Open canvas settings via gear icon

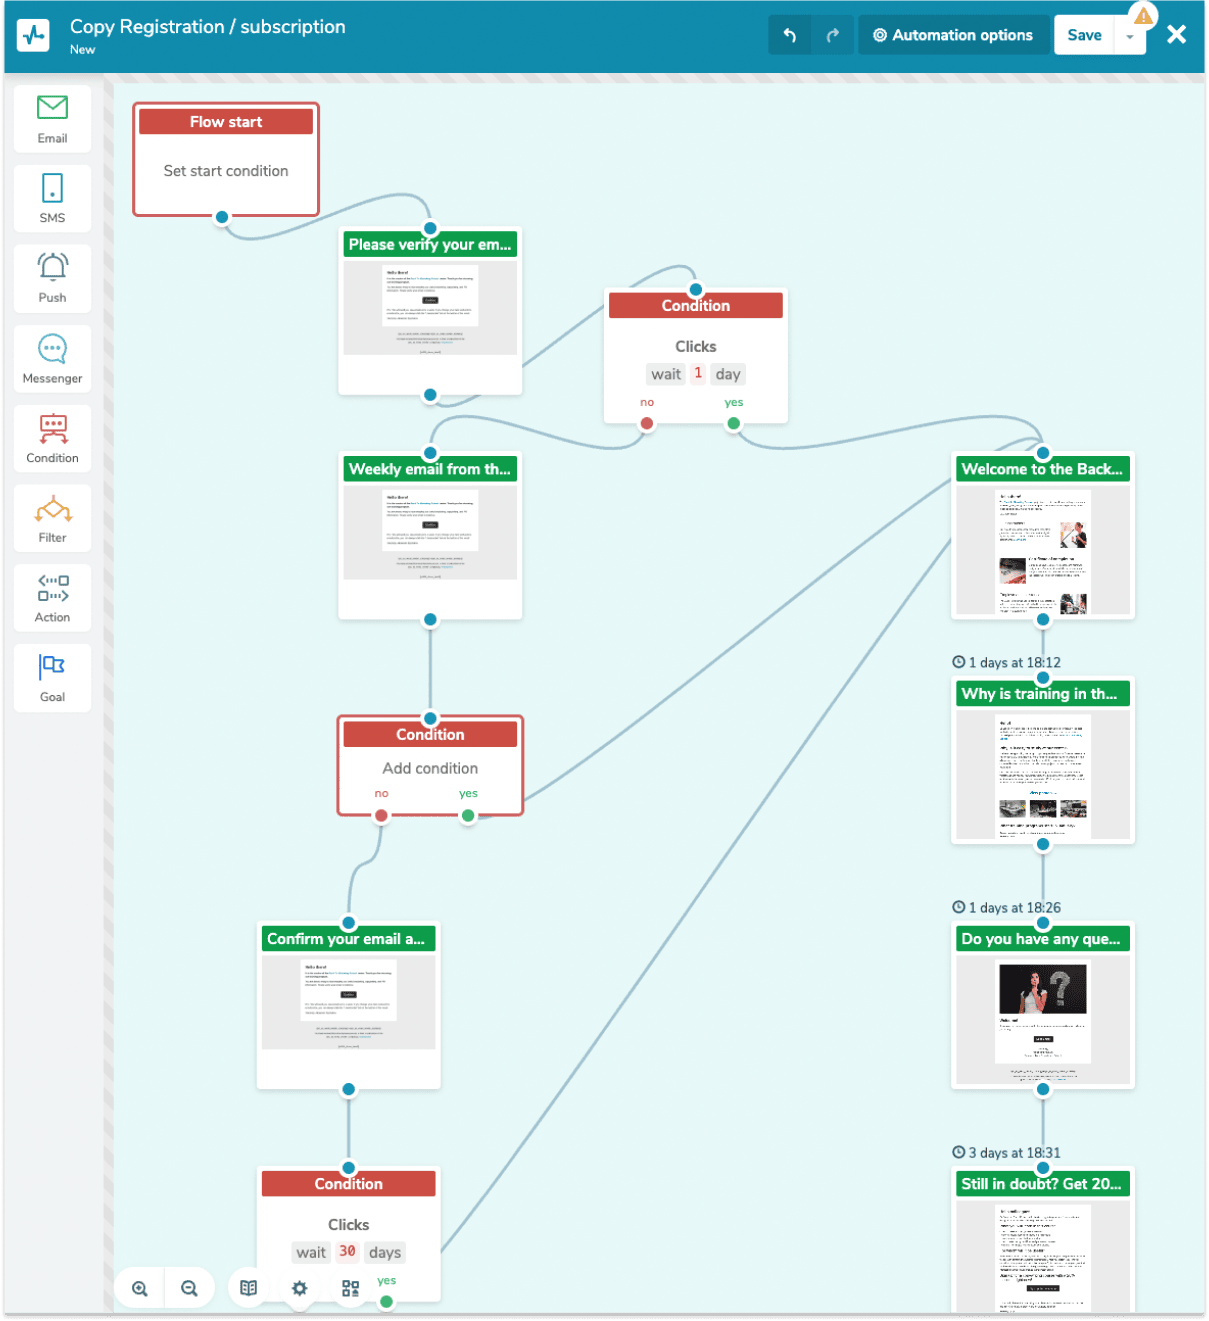pyautogui.click(x=298, y=1288)
